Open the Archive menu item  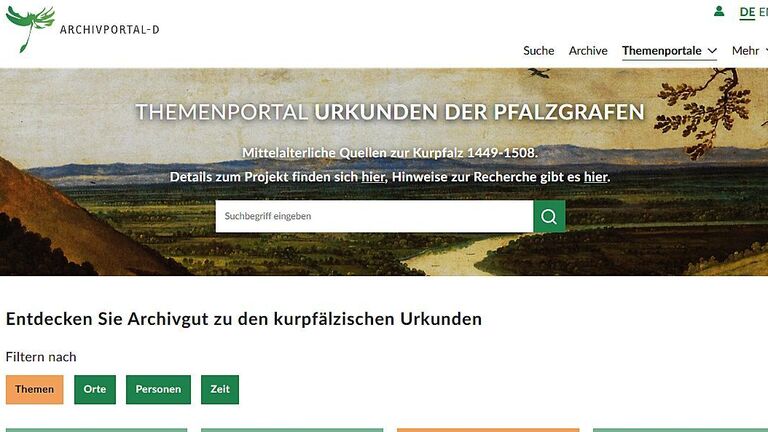tap(588, 50)
